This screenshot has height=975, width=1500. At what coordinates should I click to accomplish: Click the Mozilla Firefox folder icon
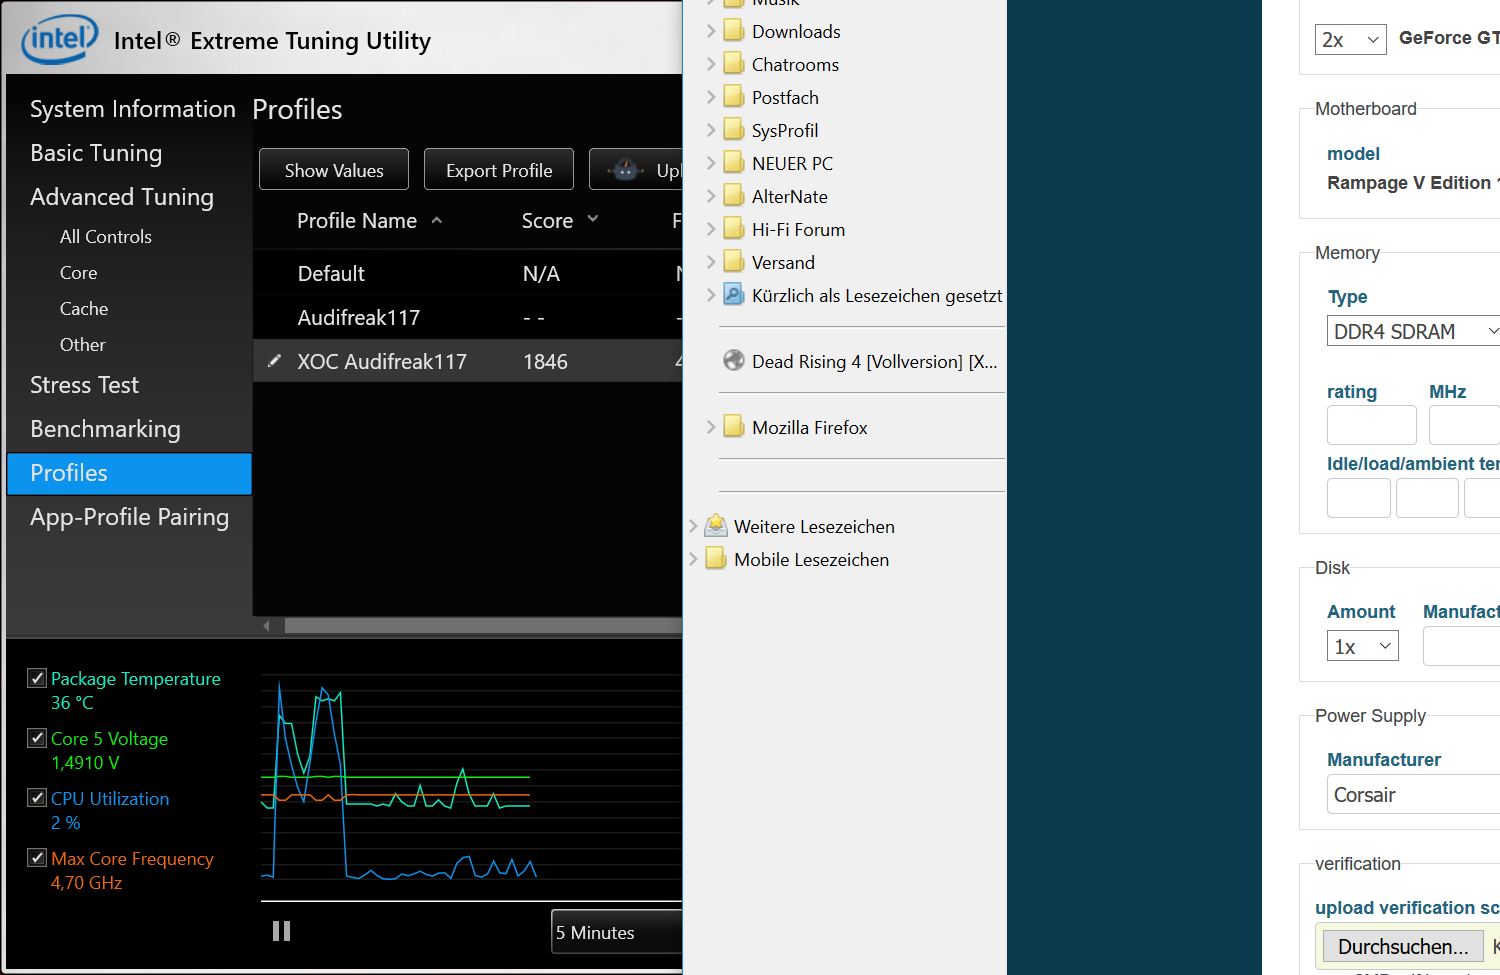[x=734, y=427]
